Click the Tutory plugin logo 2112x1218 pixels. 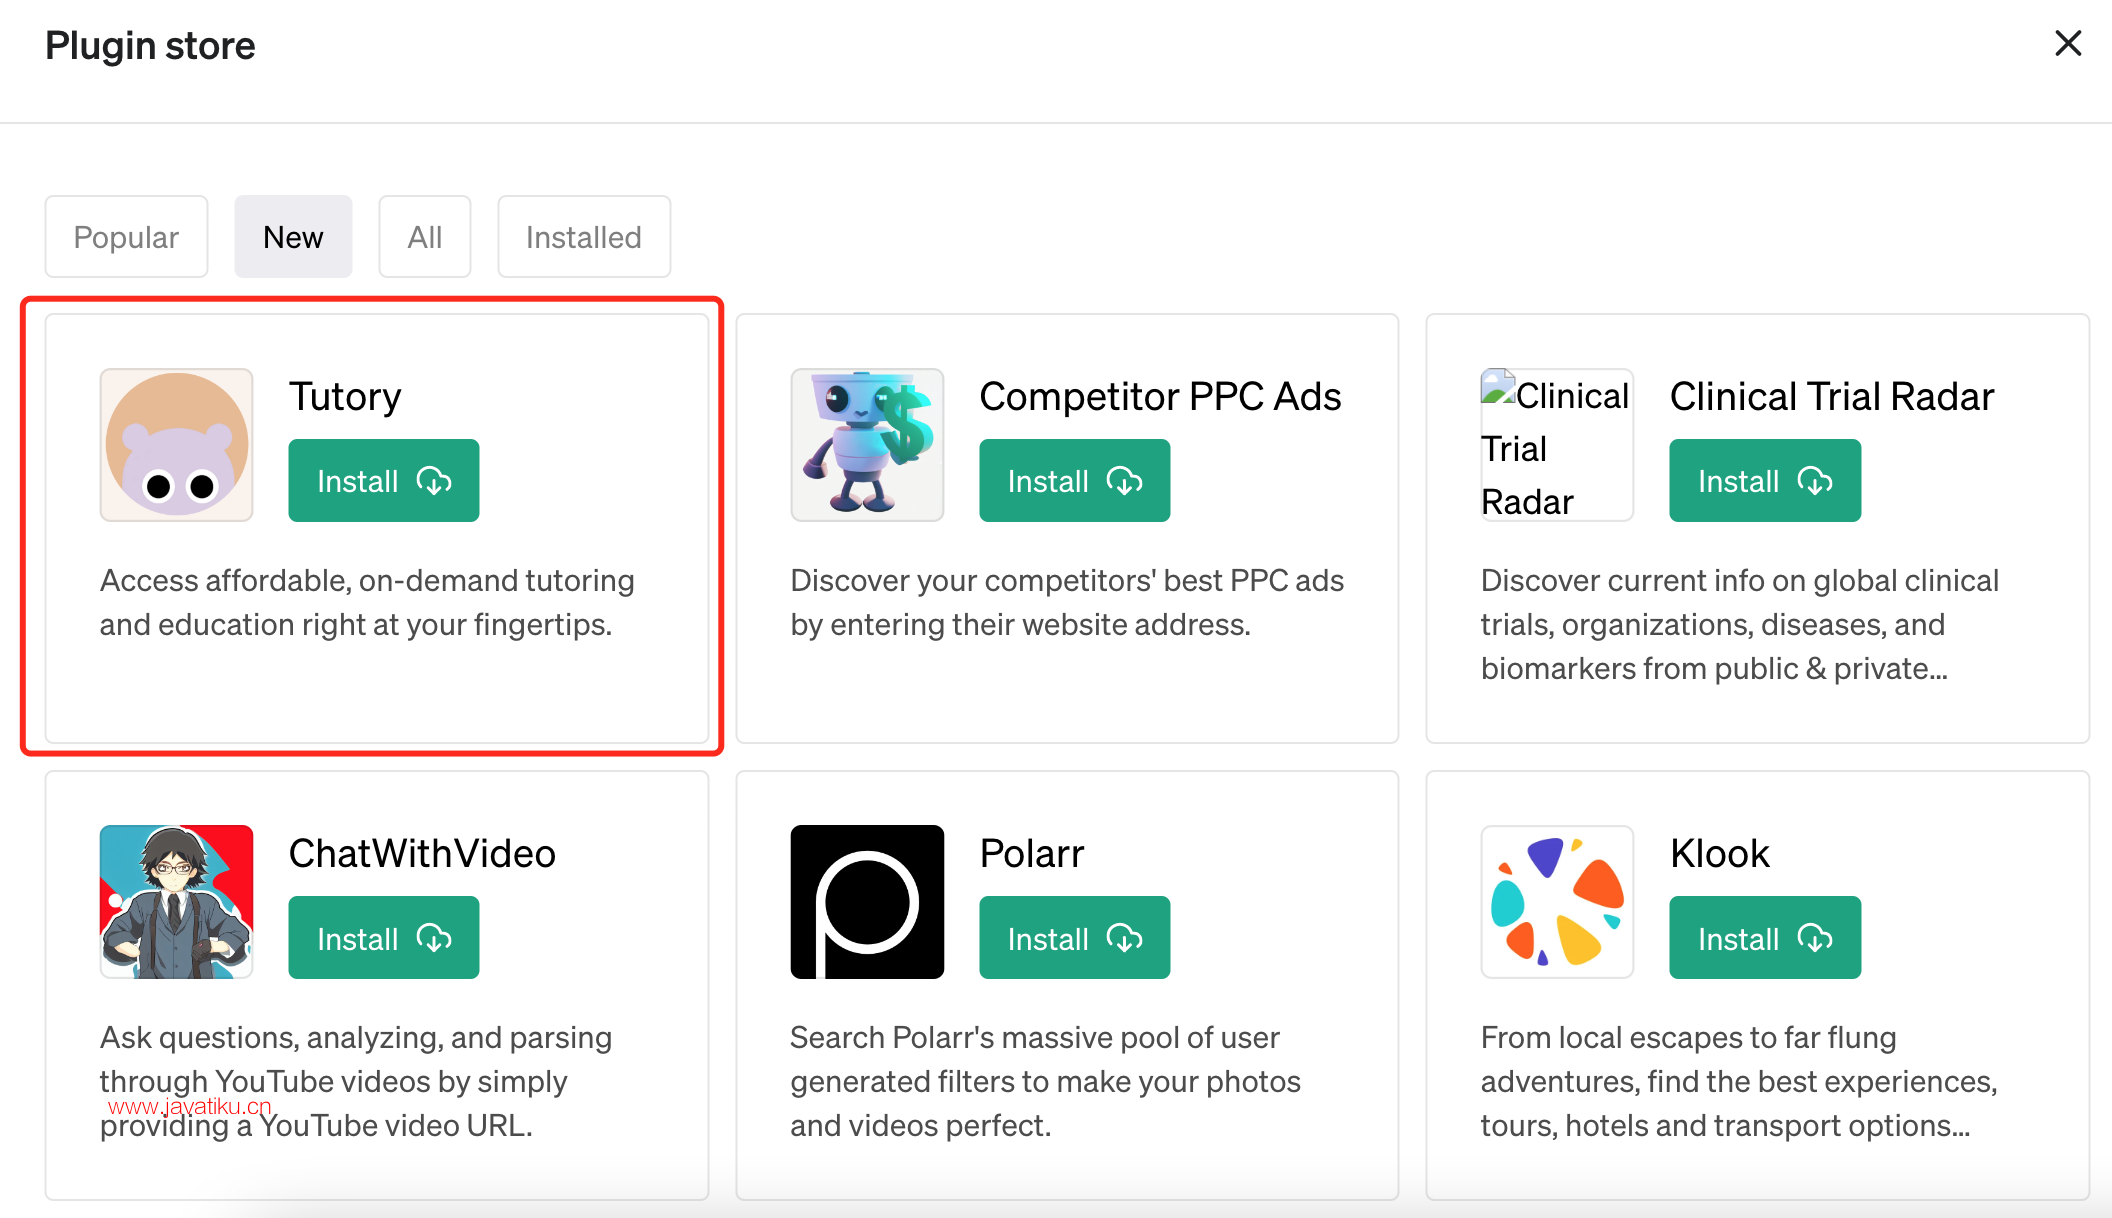point(176,445)
